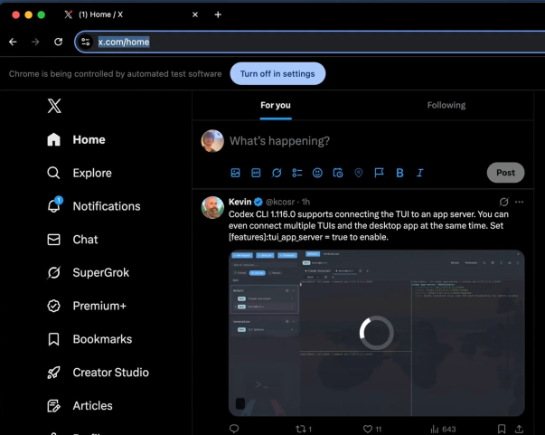Open SuperGrok from sidebar
Screen dimensions: 545x435
(x=88, y=273)
